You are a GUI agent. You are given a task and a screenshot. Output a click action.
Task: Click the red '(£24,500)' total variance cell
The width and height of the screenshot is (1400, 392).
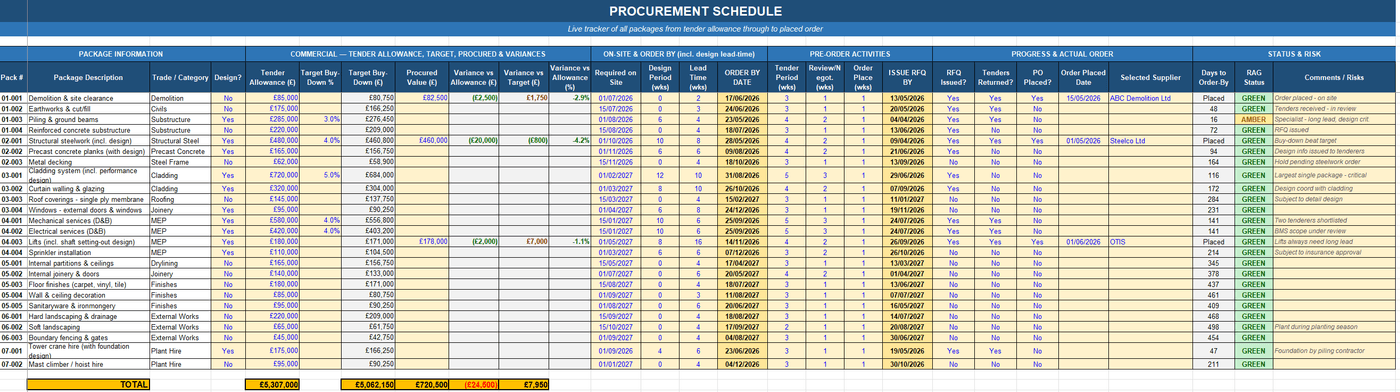[x=473, y=384]
